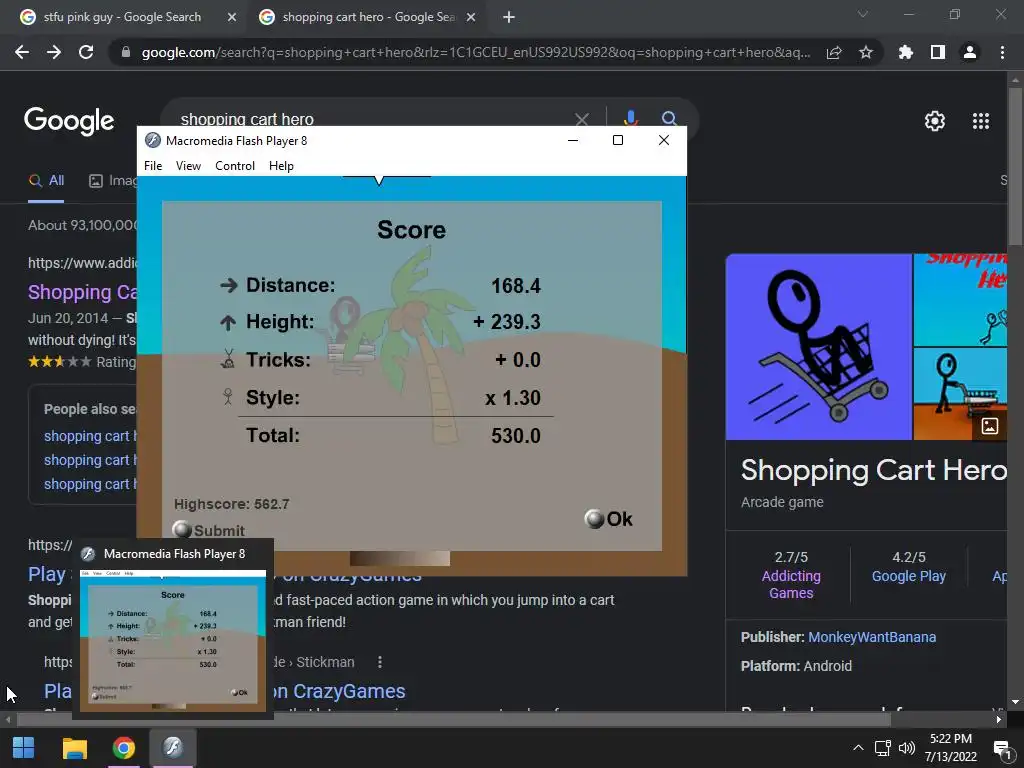The image size is (1024, 768).
Task: Open Chrome tab search chevron
Action: tap(863, 14)
